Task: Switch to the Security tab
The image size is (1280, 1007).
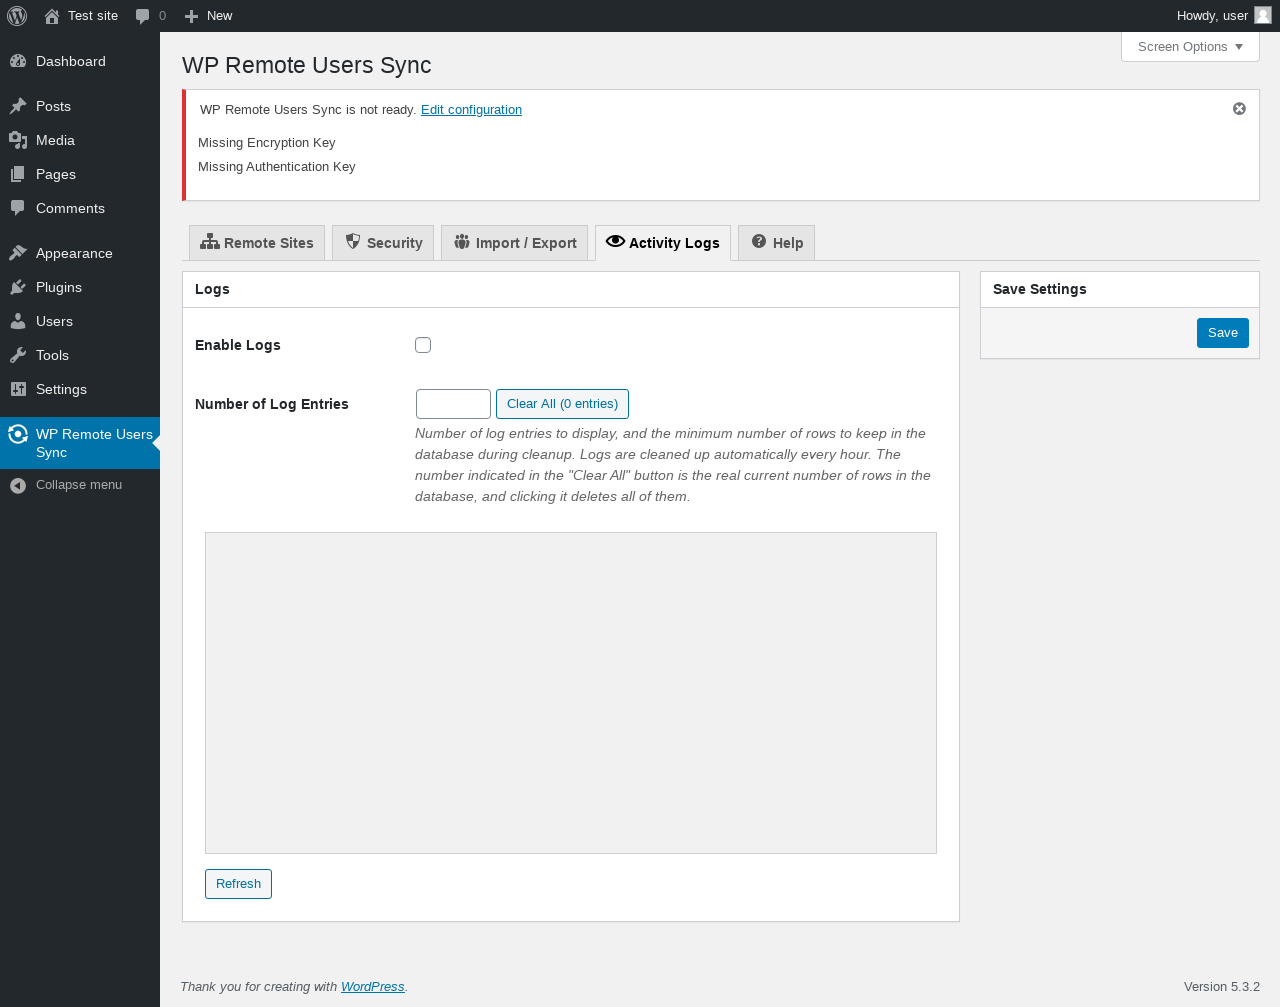Action: pos(383,243)
